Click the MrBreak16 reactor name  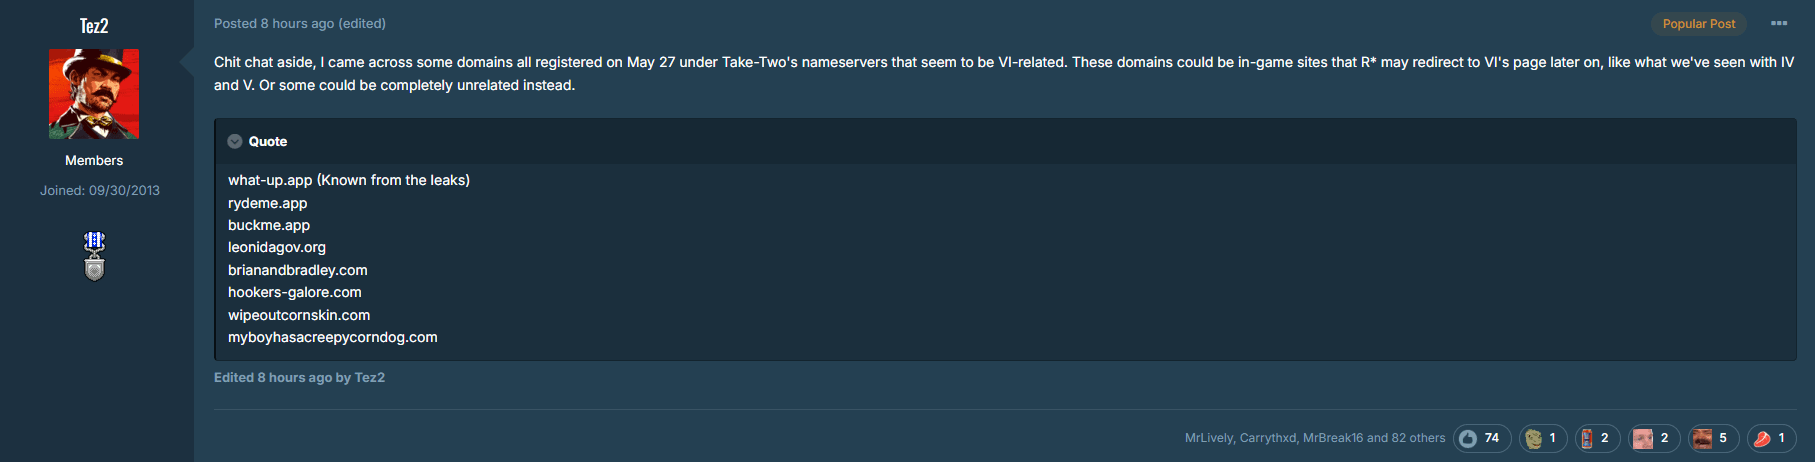coord(1333,438)
